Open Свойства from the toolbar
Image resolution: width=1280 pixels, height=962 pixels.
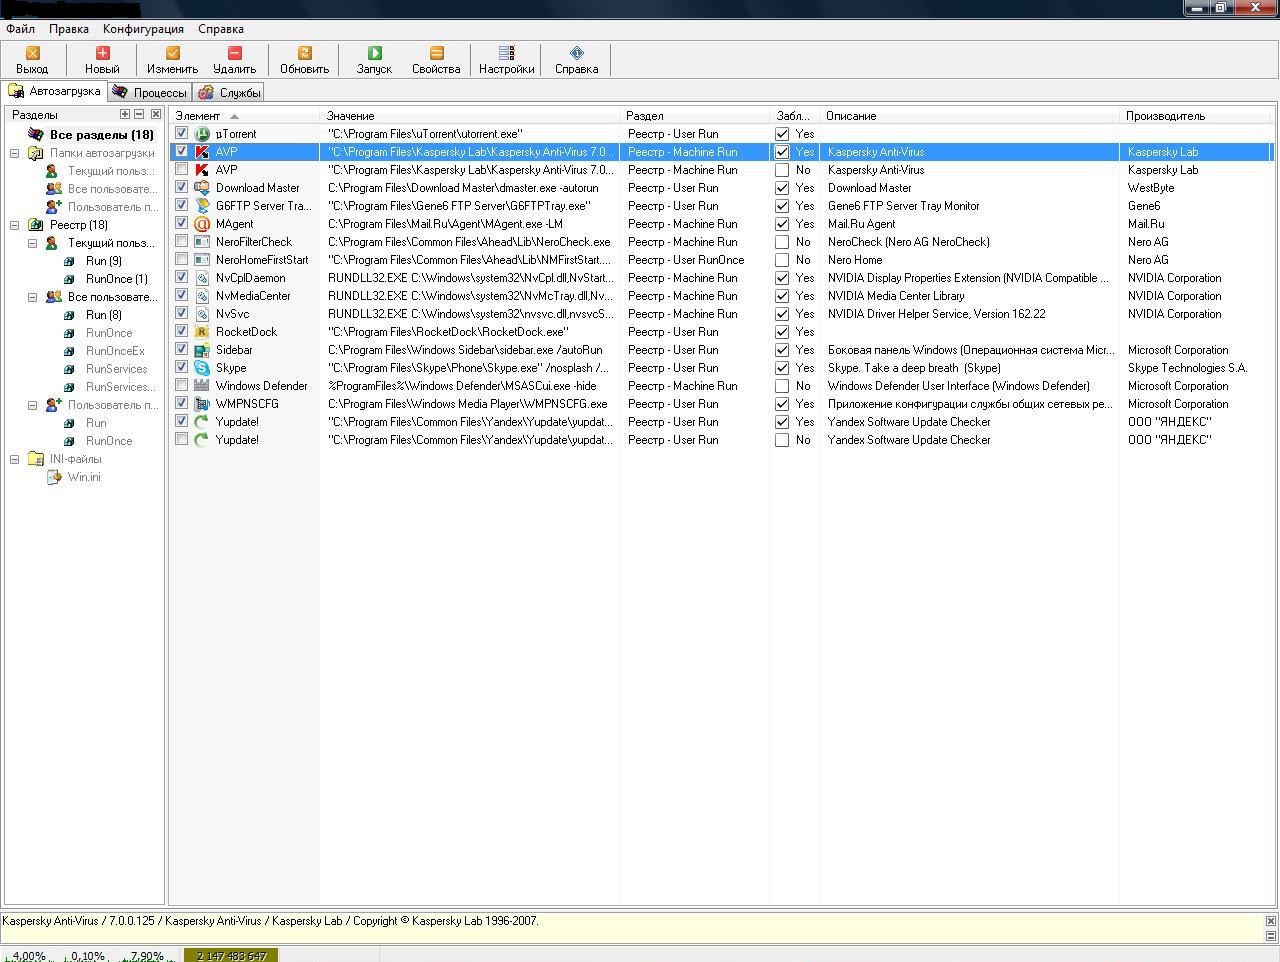436,60
